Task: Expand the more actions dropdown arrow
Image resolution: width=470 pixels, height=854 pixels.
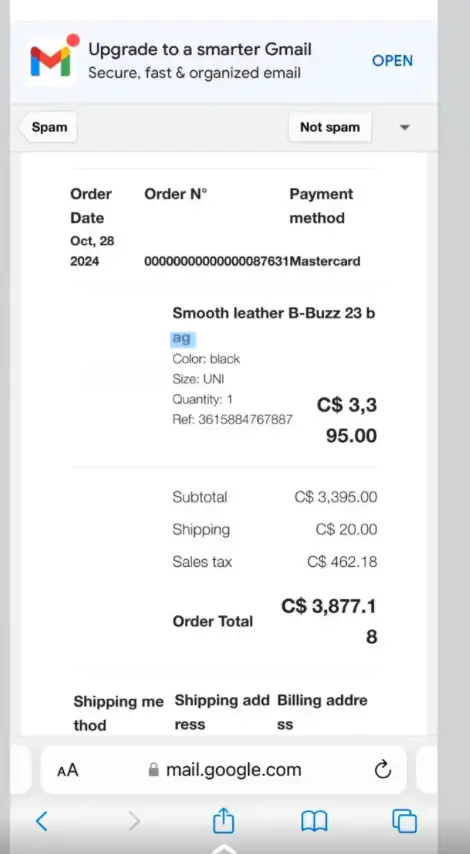Action: point(404,127)
